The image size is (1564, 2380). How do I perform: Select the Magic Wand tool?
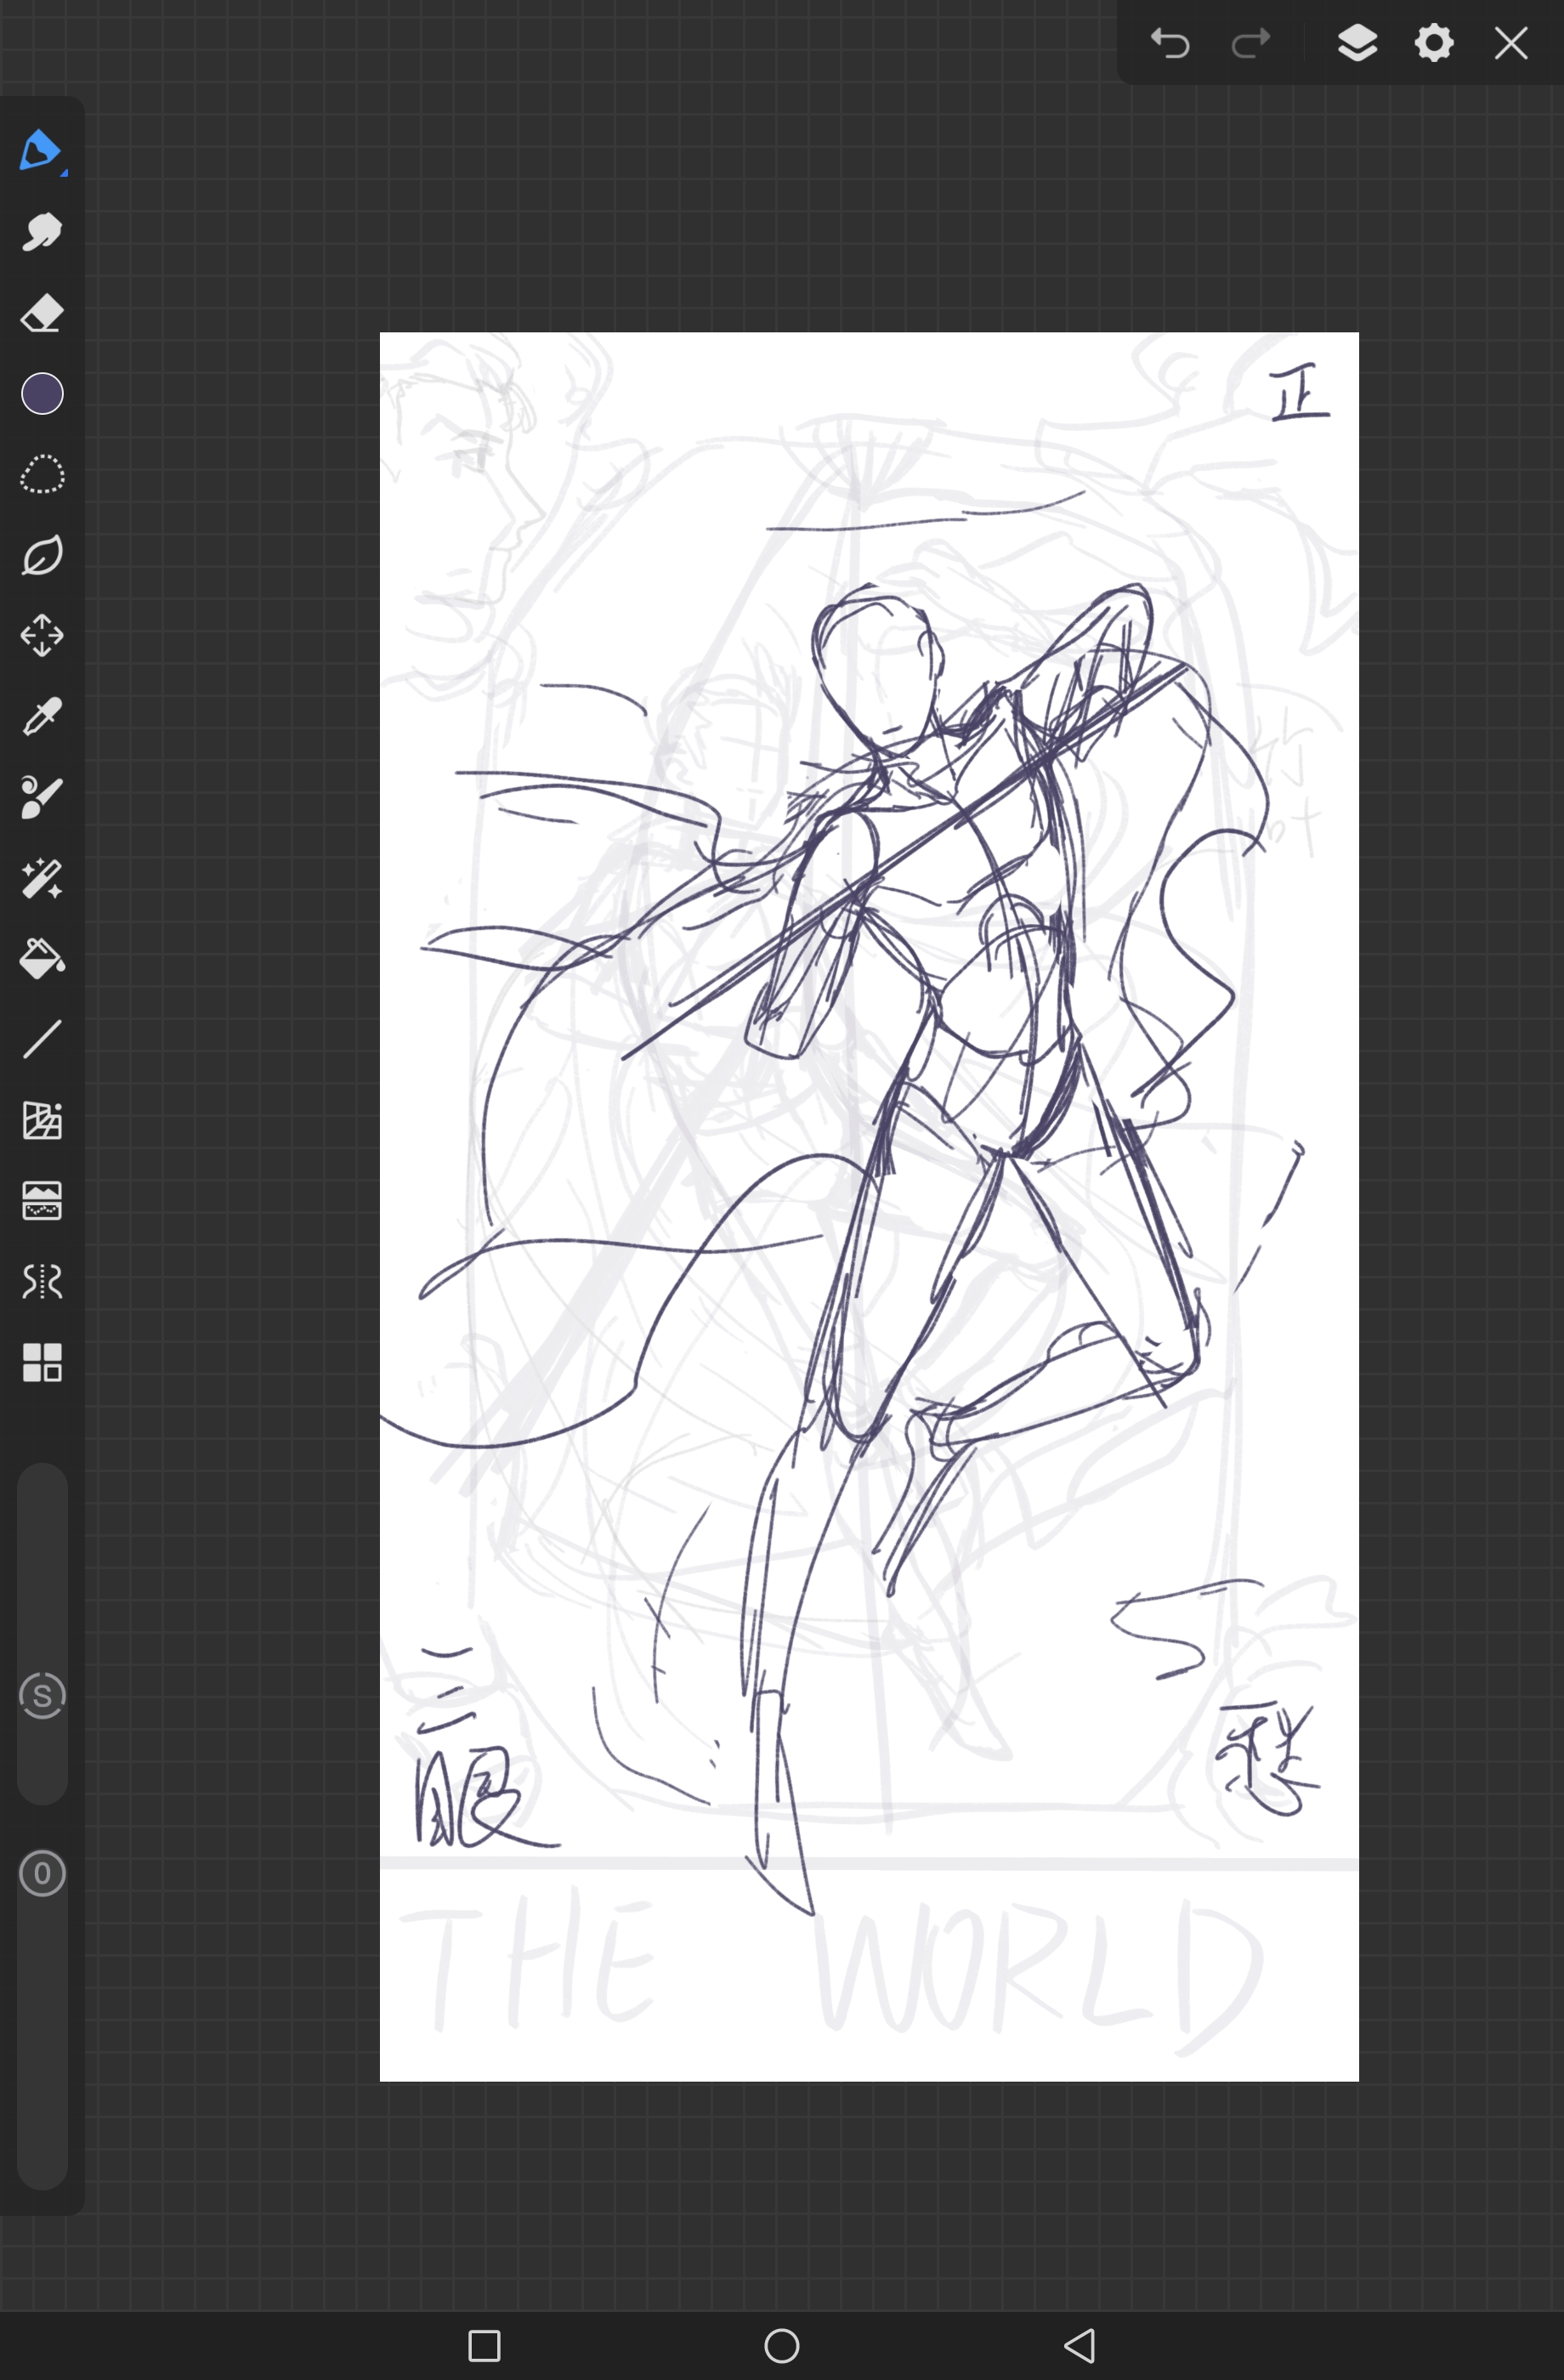(42, 878)
